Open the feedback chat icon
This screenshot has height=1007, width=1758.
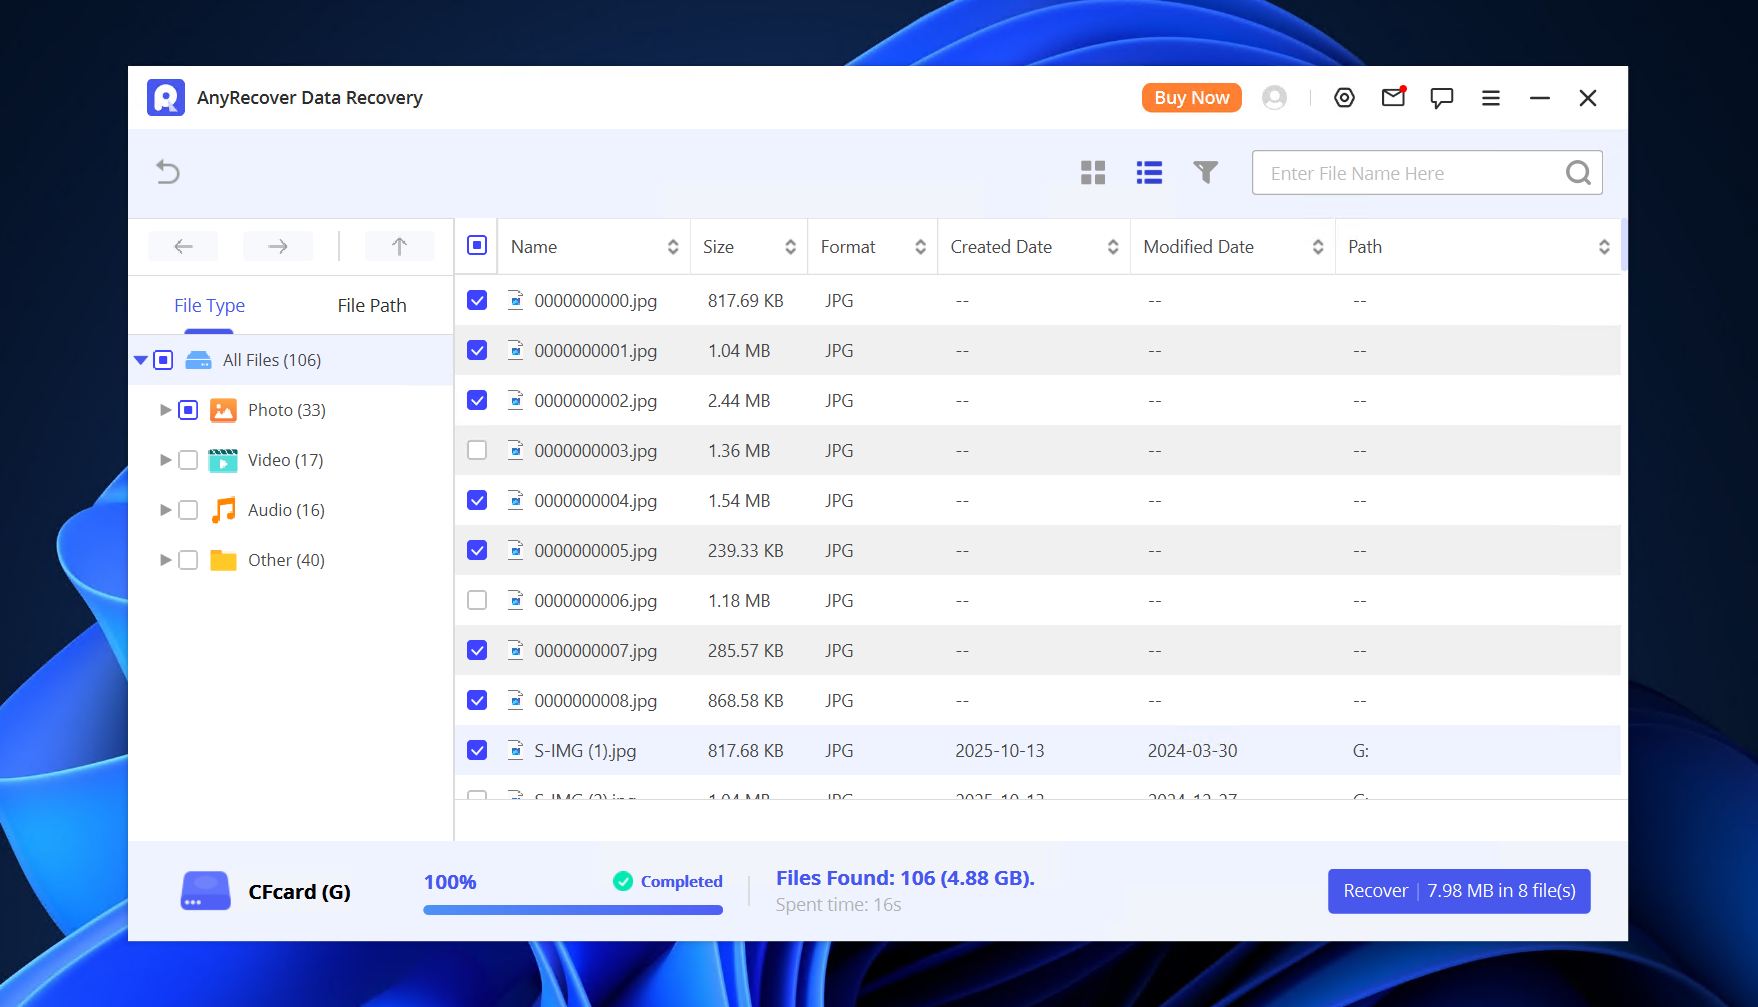coord(1442,98)
